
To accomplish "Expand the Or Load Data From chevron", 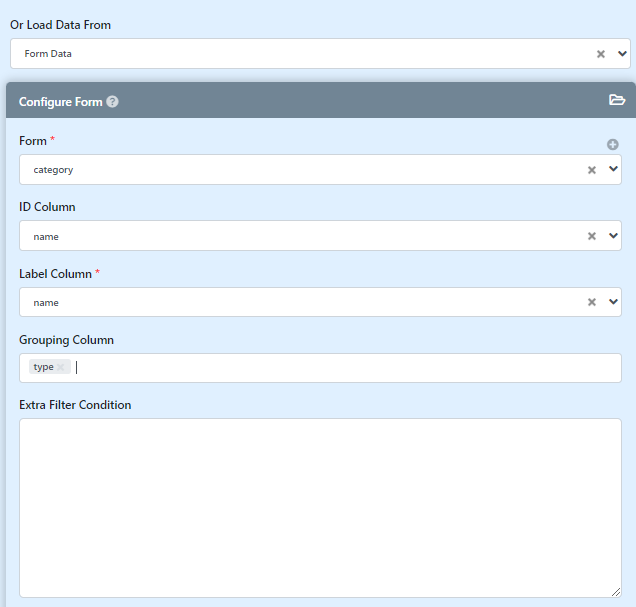I will (622, 54).
